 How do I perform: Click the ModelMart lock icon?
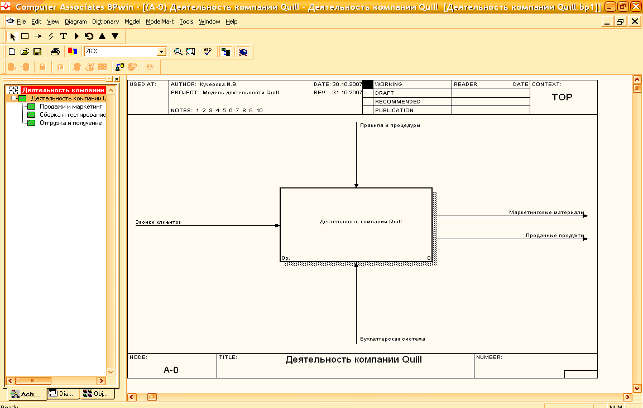42,67
